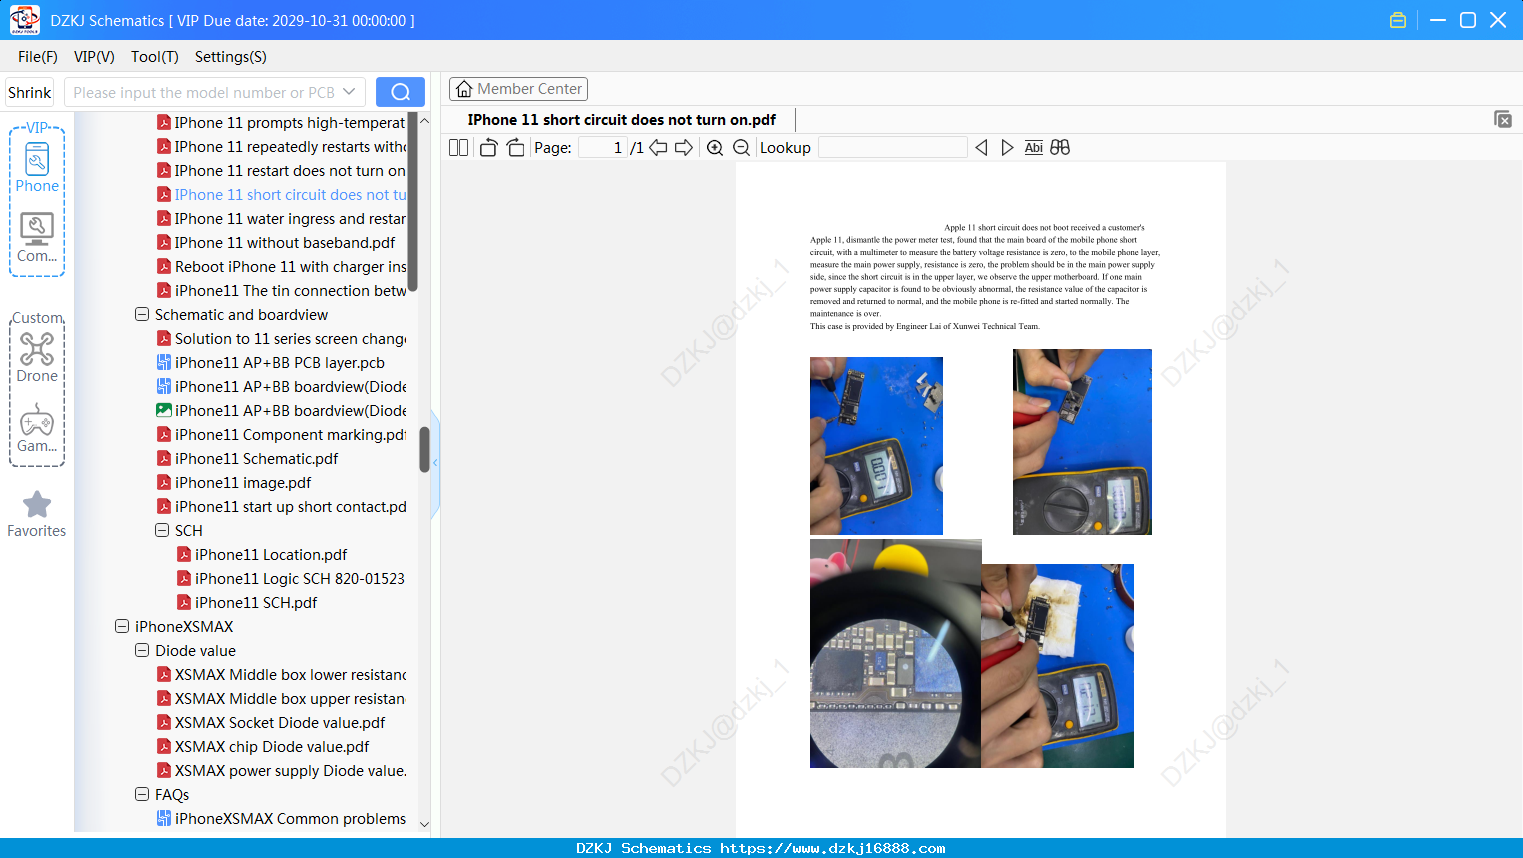Find previous lookup match triangle
This screenshot has width=1523, height=858.
pyautogui.click(x=981, y=147)
